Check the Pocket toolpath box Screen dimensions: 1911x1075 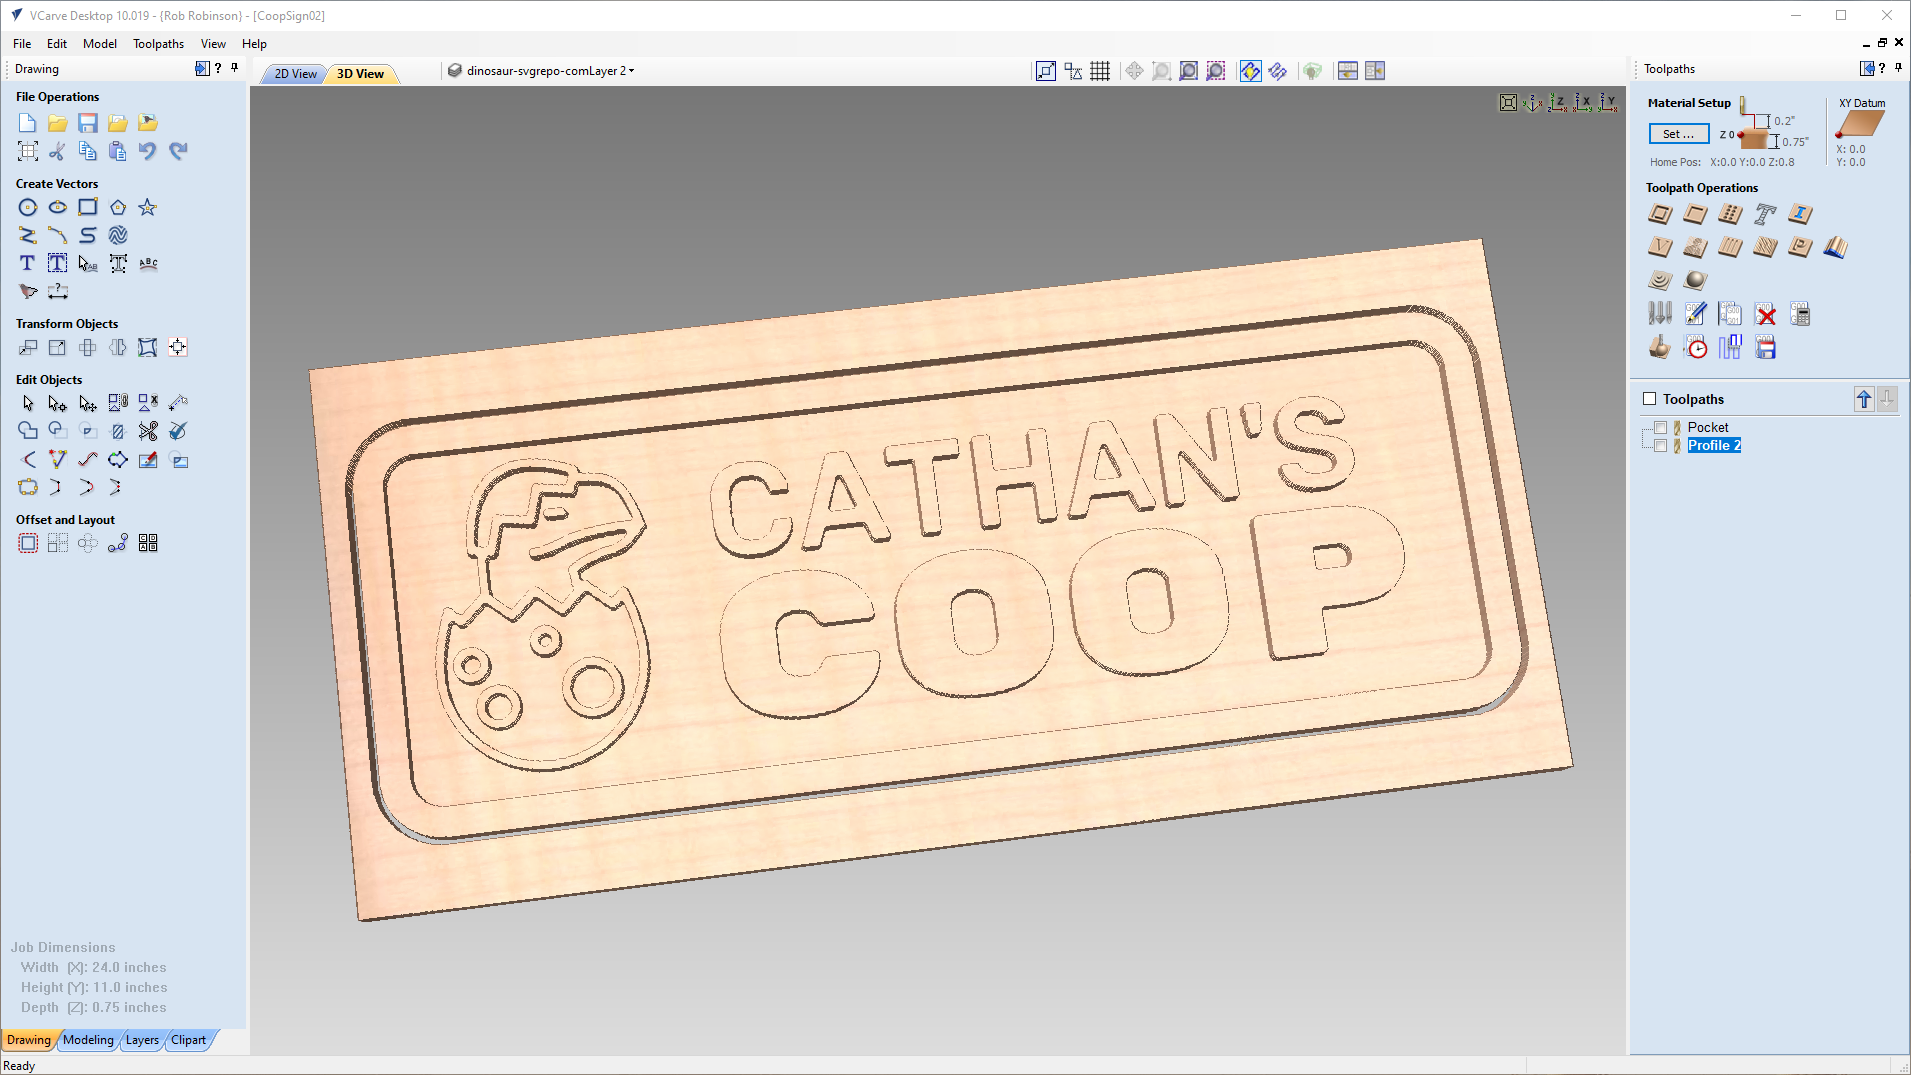[x=1661, y=428]
